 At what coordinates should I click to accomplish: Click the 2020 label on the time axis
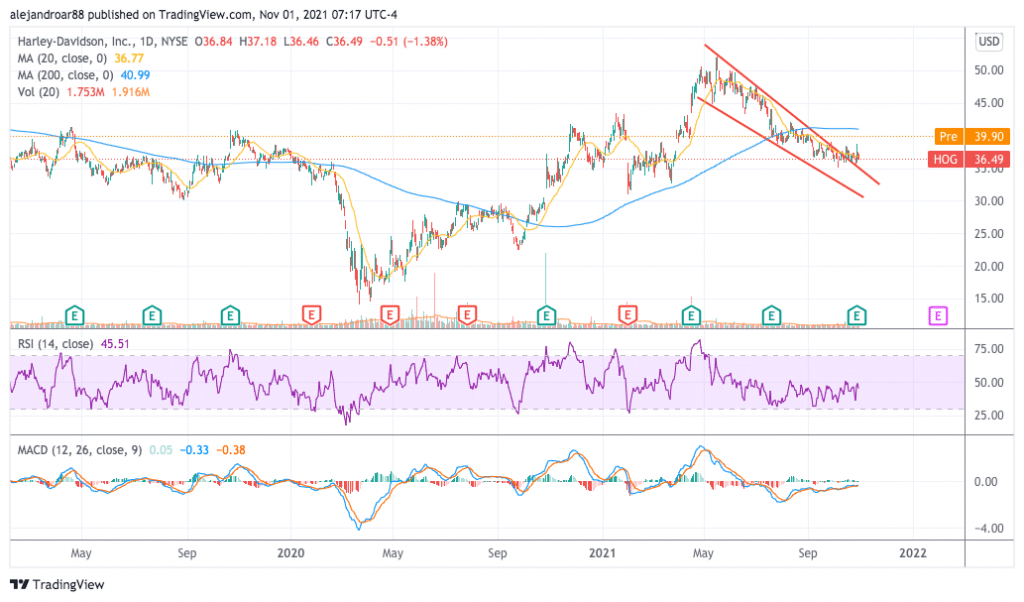click(x=291, y=553)
